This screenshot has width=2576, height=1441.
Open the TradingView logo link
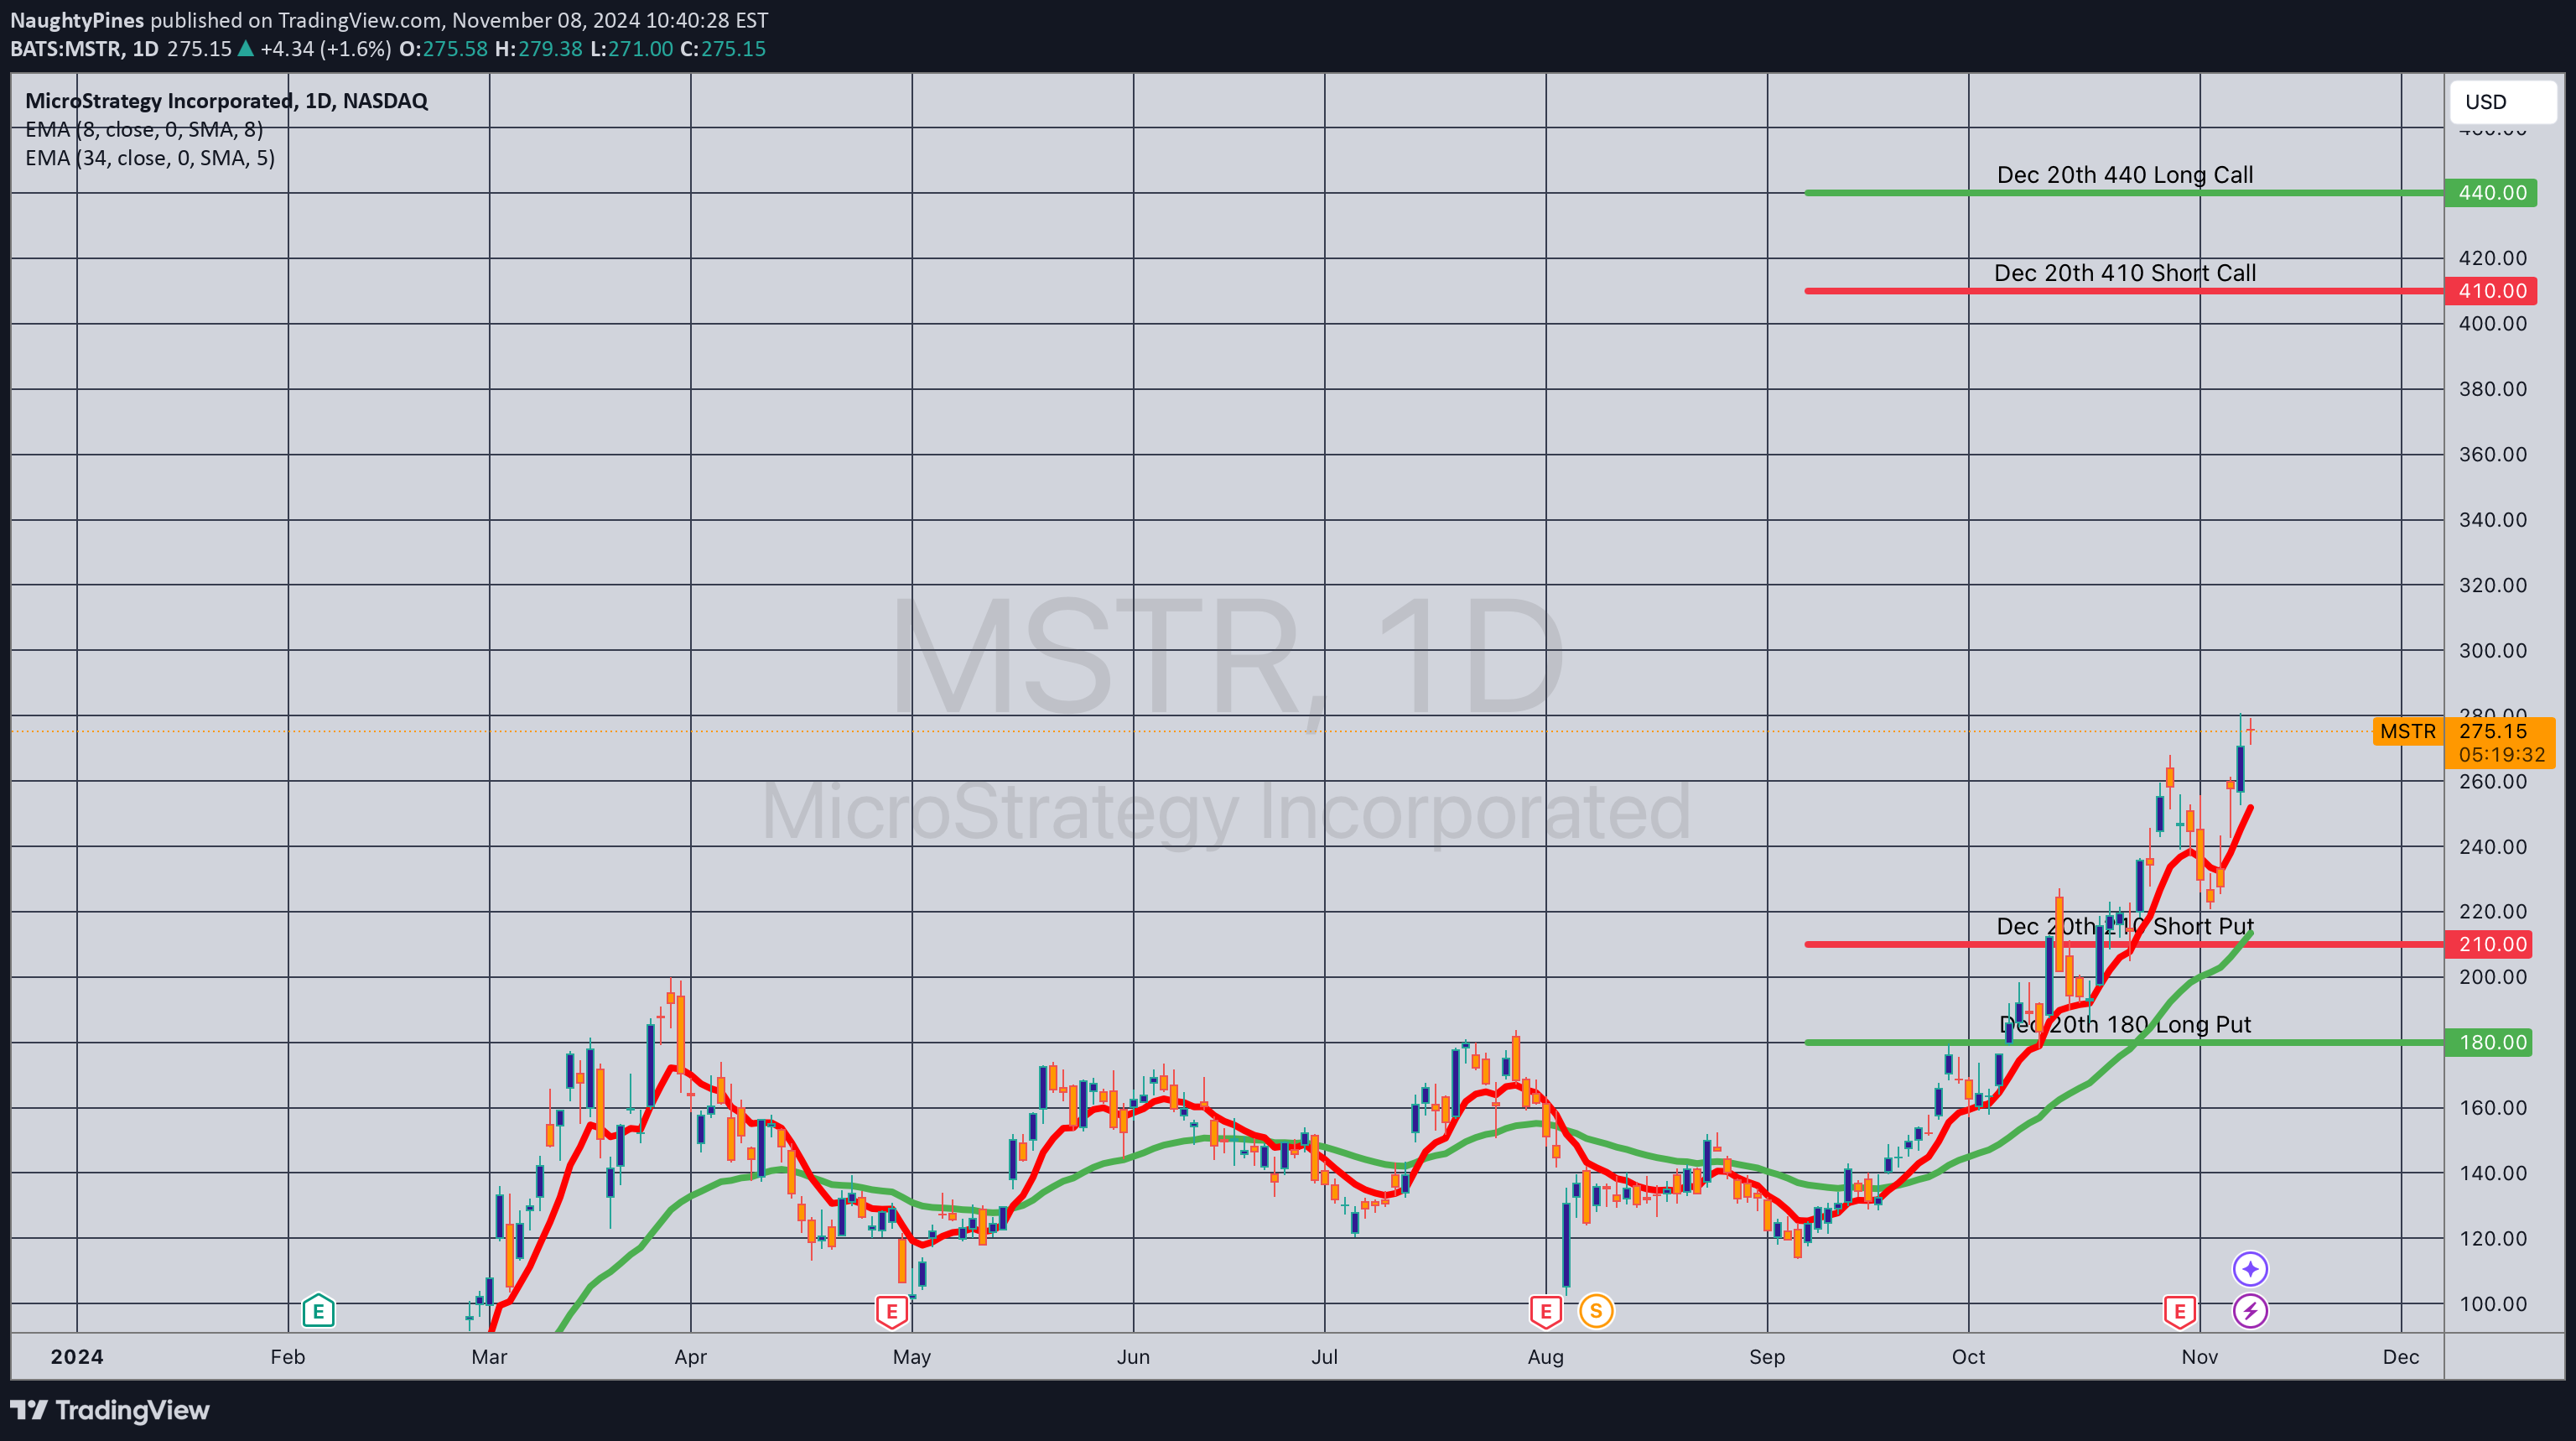[x=110, y=1410]
